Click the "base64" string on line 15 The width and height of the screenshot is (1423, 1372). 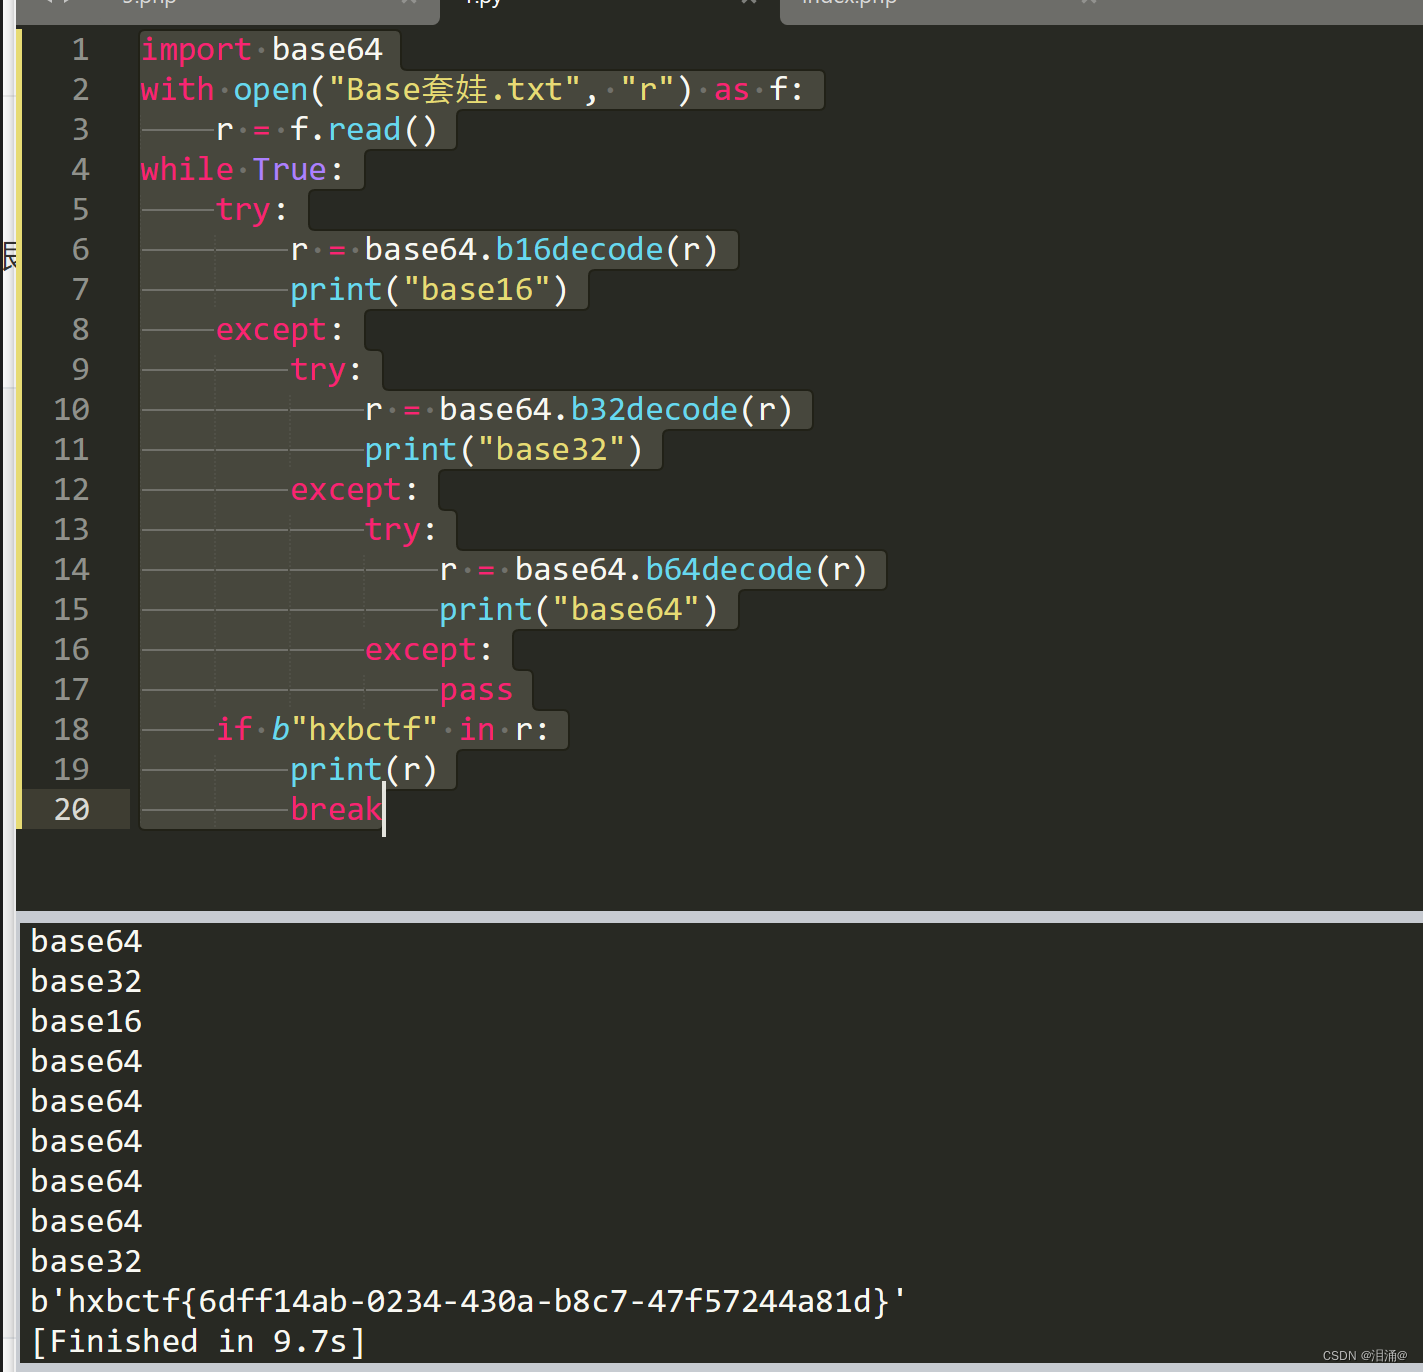coord(627,610)
